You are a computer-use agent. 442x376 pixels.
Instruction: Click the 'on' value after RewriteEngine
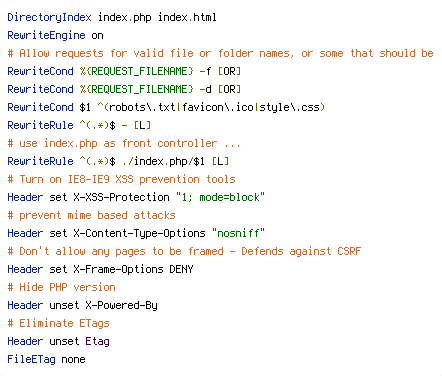coord(97,35)
